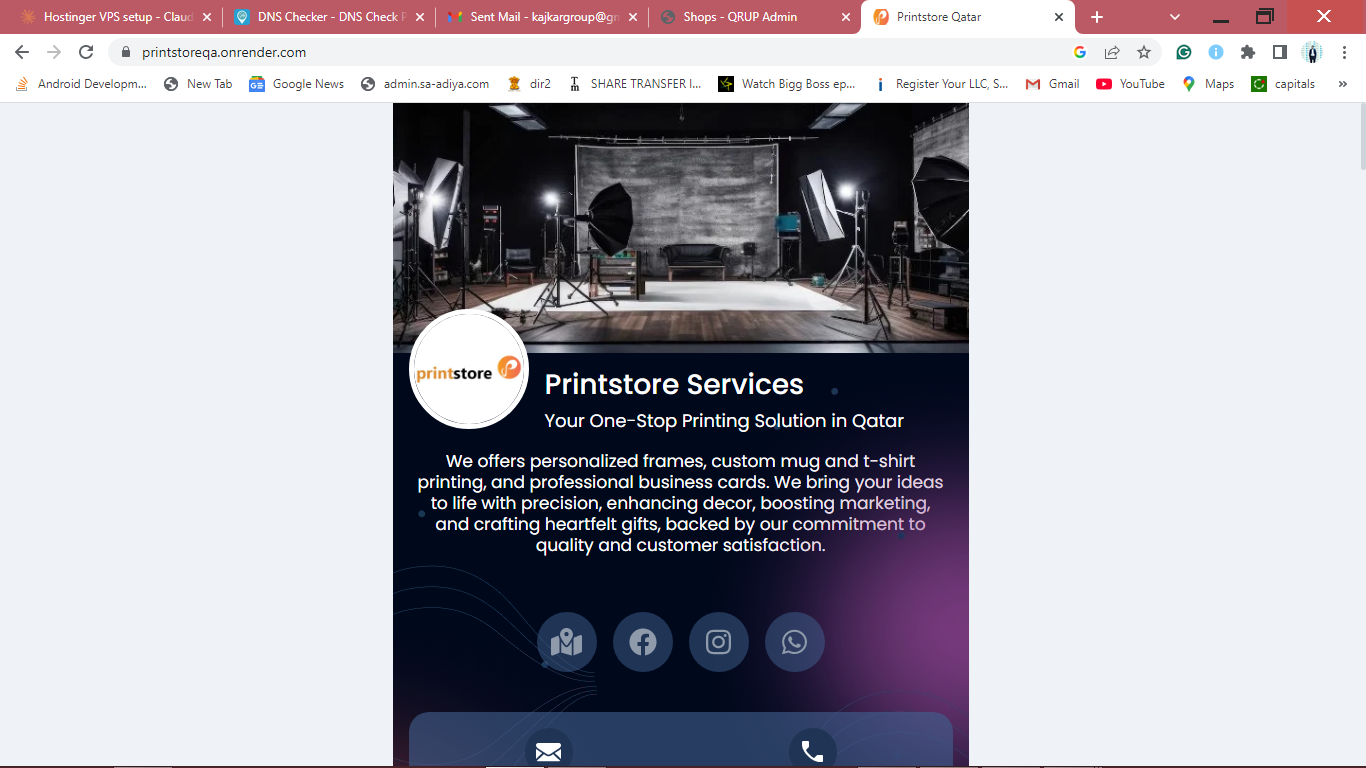Open the admin.sa-adiya.com bookmark
The image size is (1366, 768).
(425, 84)
